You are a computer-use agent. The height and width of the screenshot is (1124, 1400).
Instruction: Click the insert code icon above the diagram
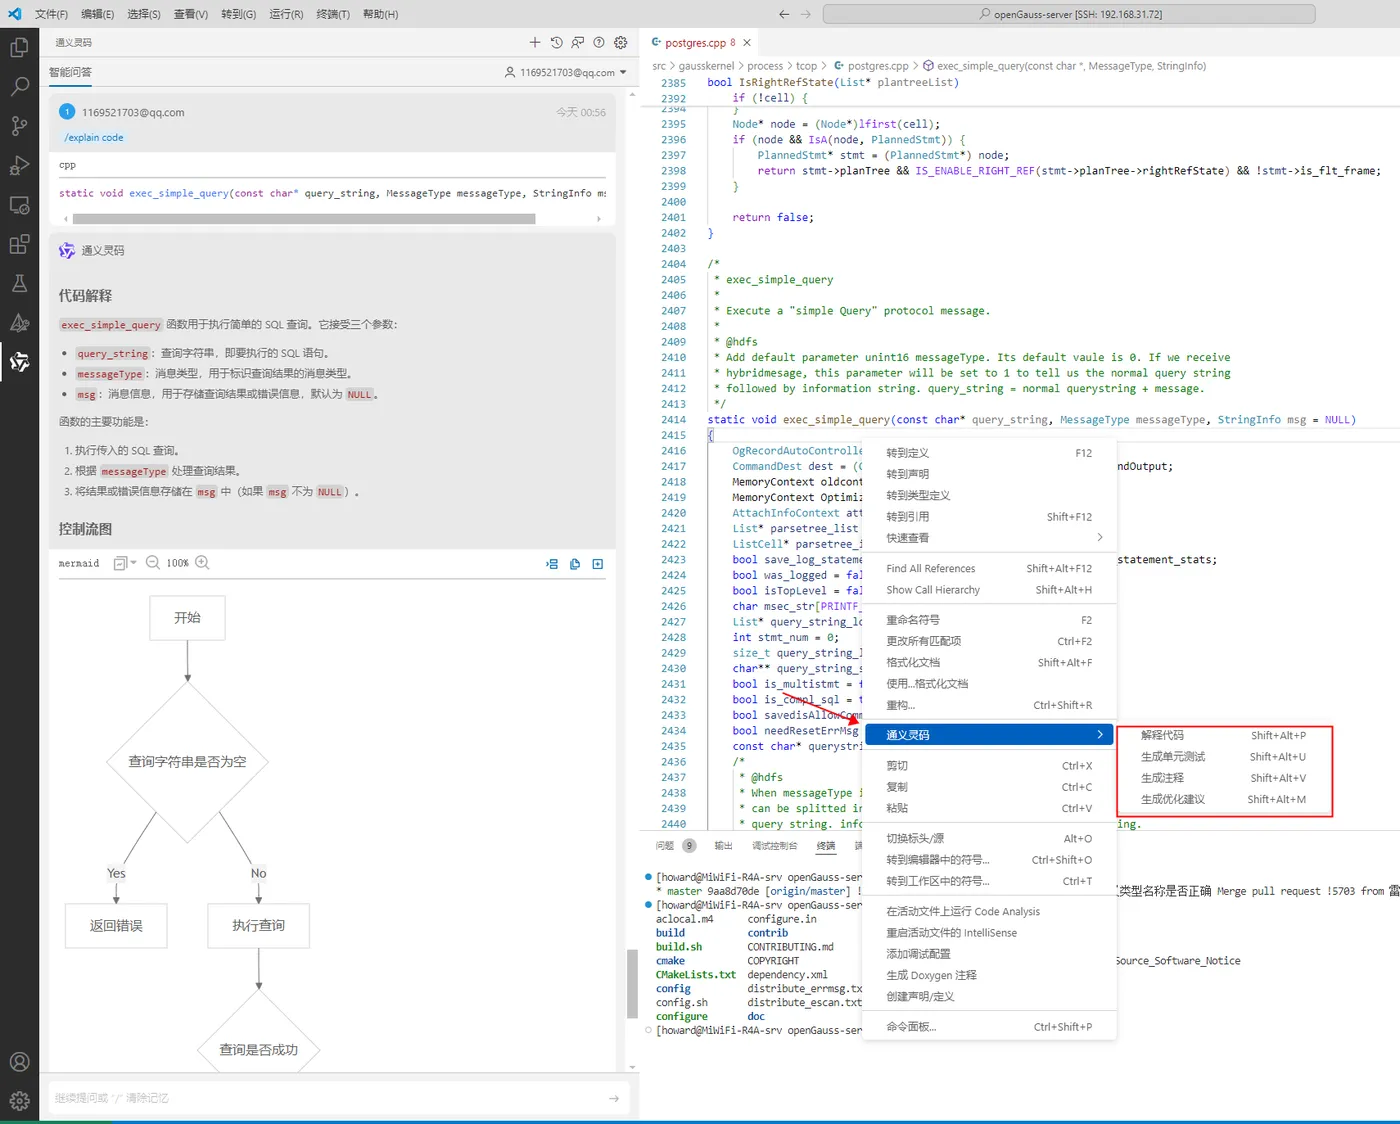[552, 564]
